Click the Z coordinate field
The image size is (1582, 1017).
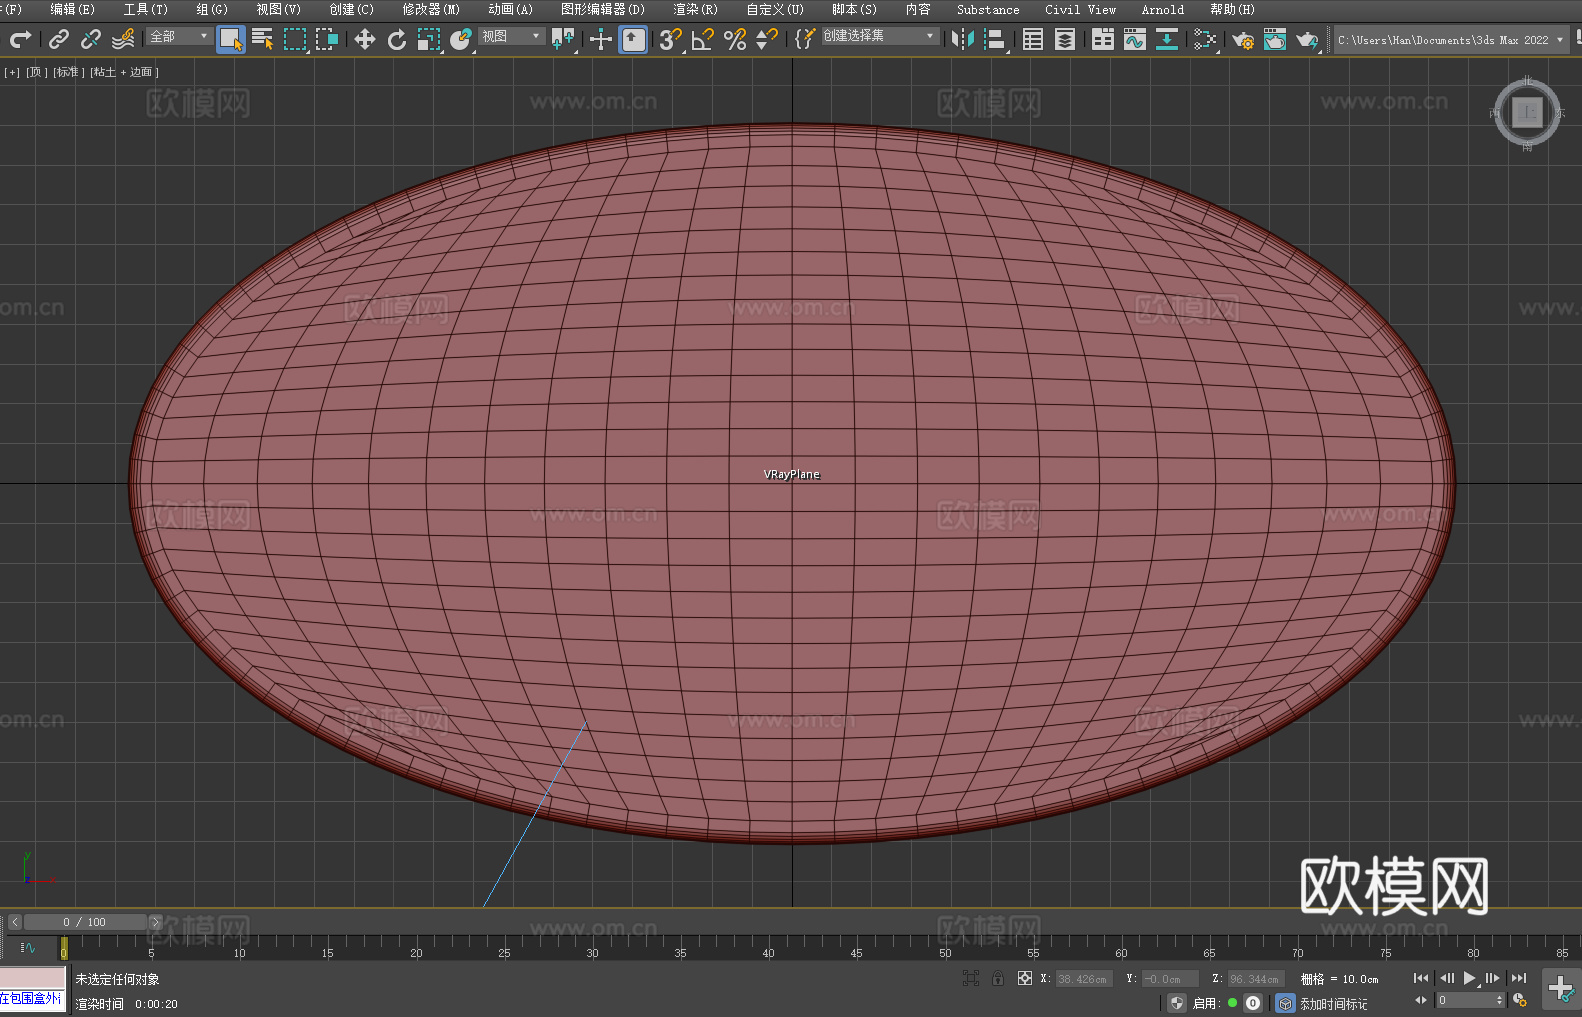(1255, 979)
